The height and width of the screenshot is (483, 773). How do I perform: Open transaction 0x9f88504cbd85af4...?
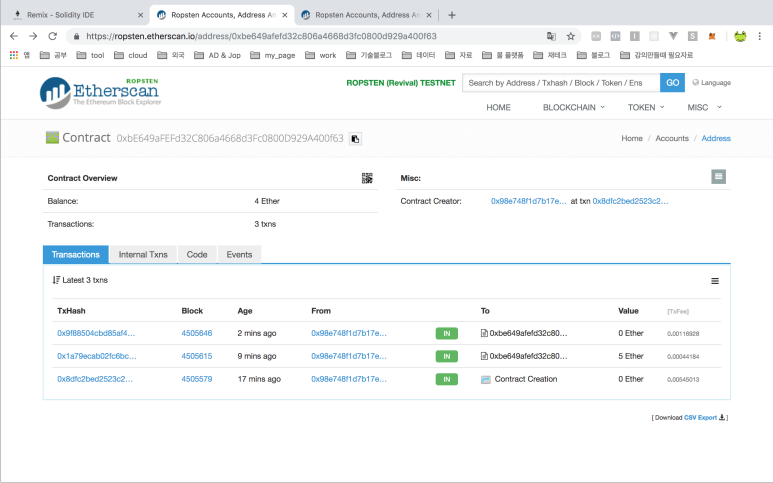[96, 333]
